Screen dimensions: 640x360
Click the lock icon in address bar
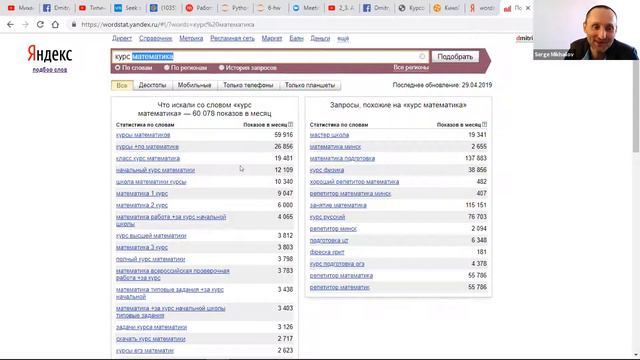74,24
